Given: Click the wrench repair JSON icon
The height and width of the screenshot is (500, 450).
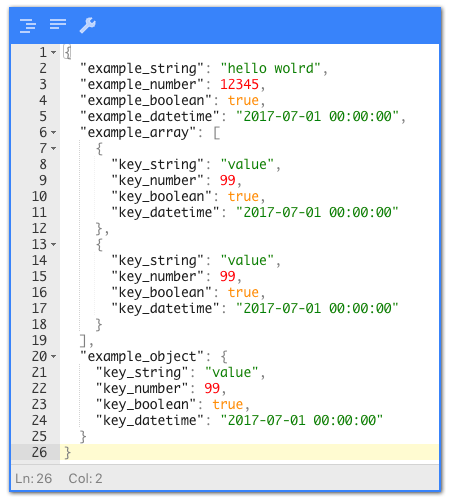Looking at the screenshot, I should [x=88, y=25].
